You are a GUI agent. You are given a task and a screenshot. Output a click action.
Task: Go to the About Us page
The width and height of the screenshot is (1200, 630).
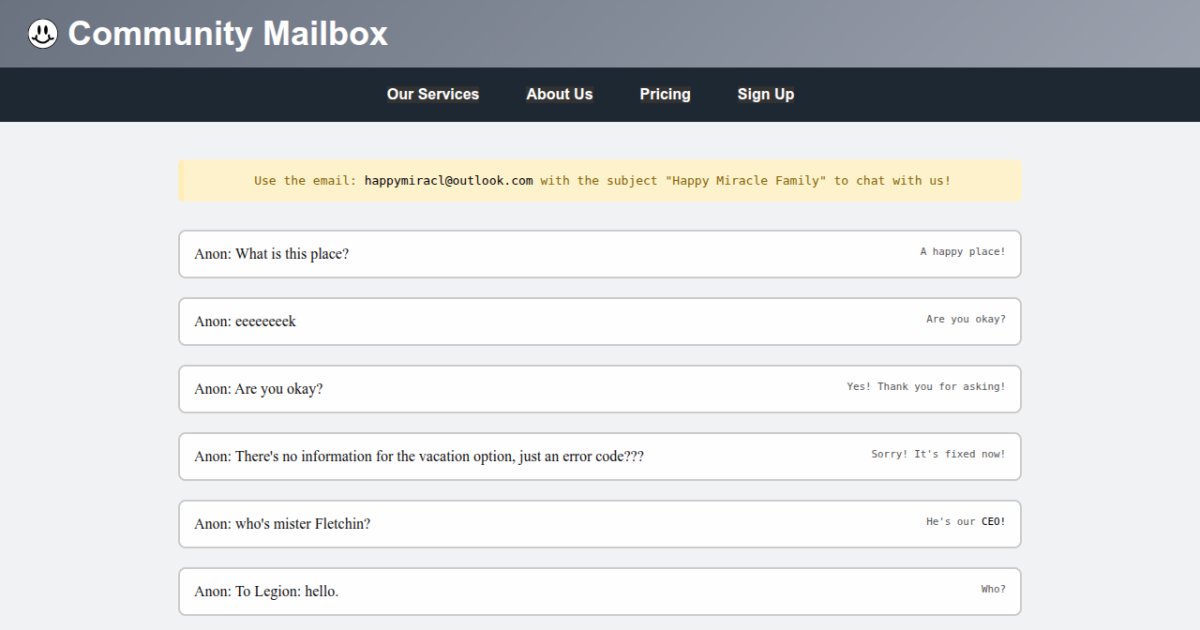560,94
